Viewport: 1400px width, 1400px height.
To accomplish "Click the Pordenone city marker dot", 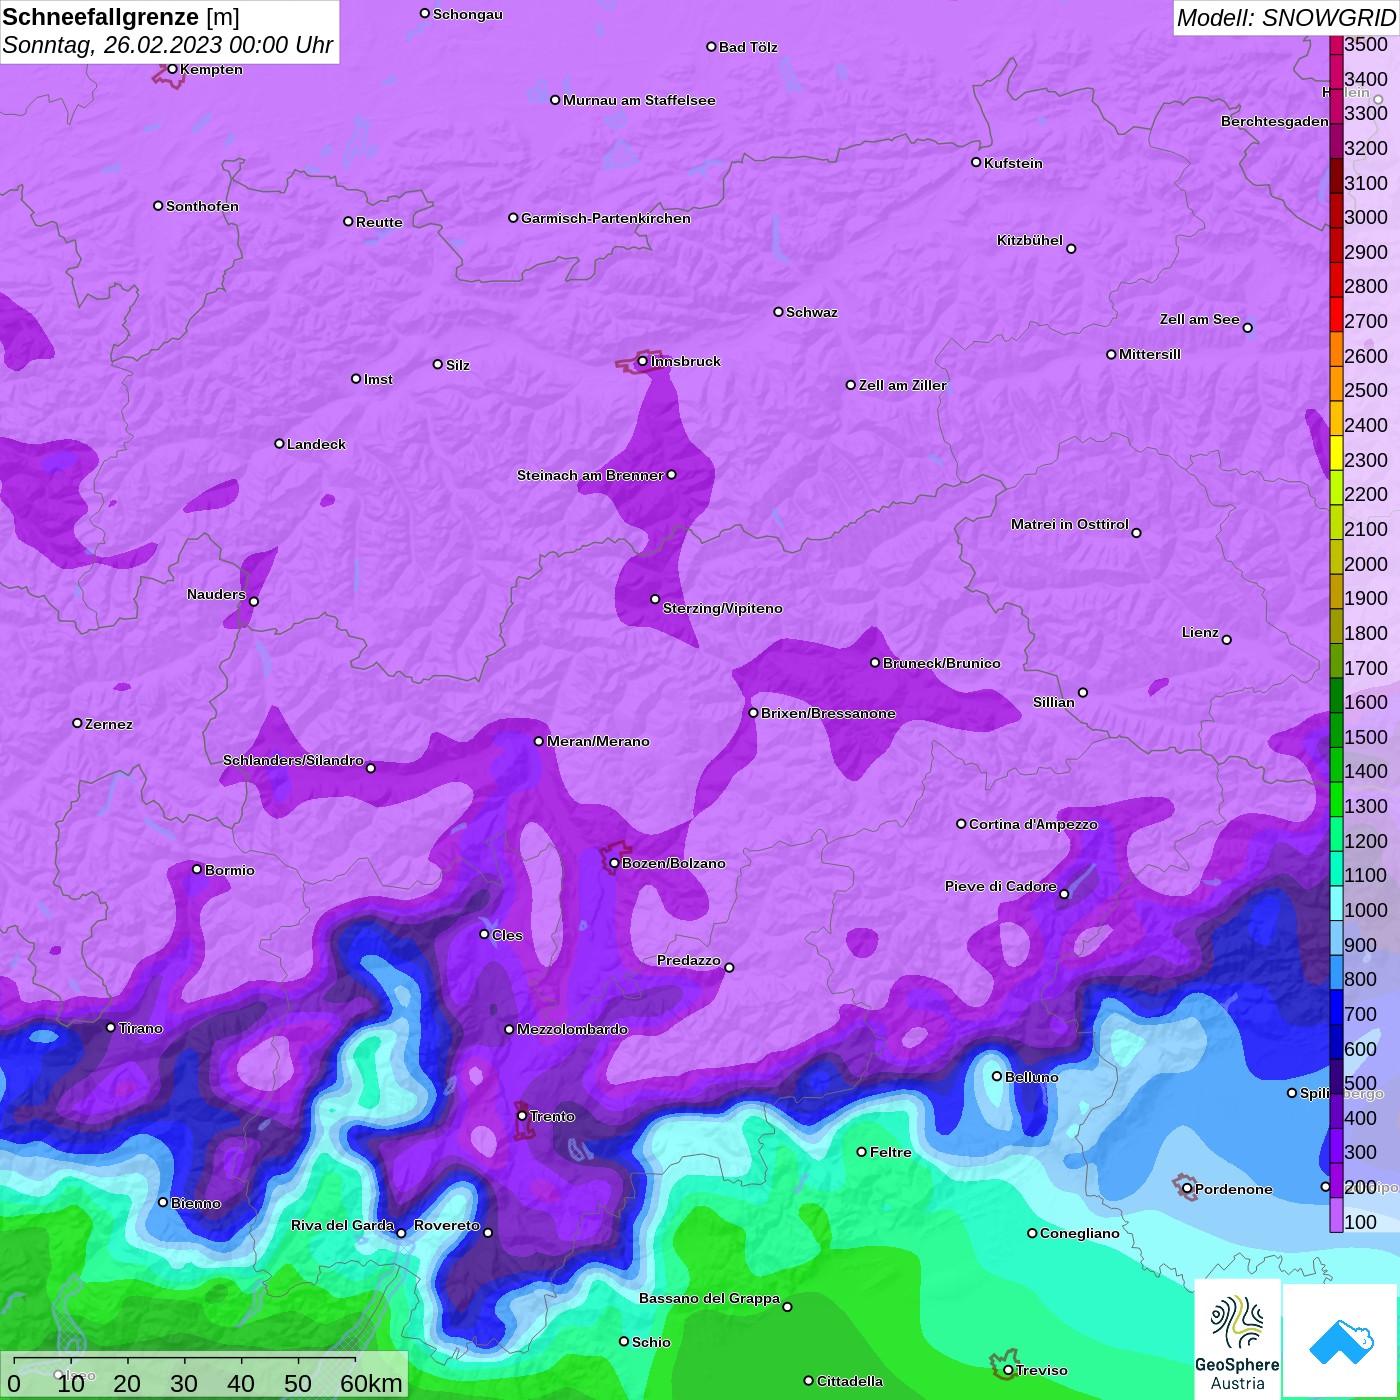I will (x=1187, y=1189).
